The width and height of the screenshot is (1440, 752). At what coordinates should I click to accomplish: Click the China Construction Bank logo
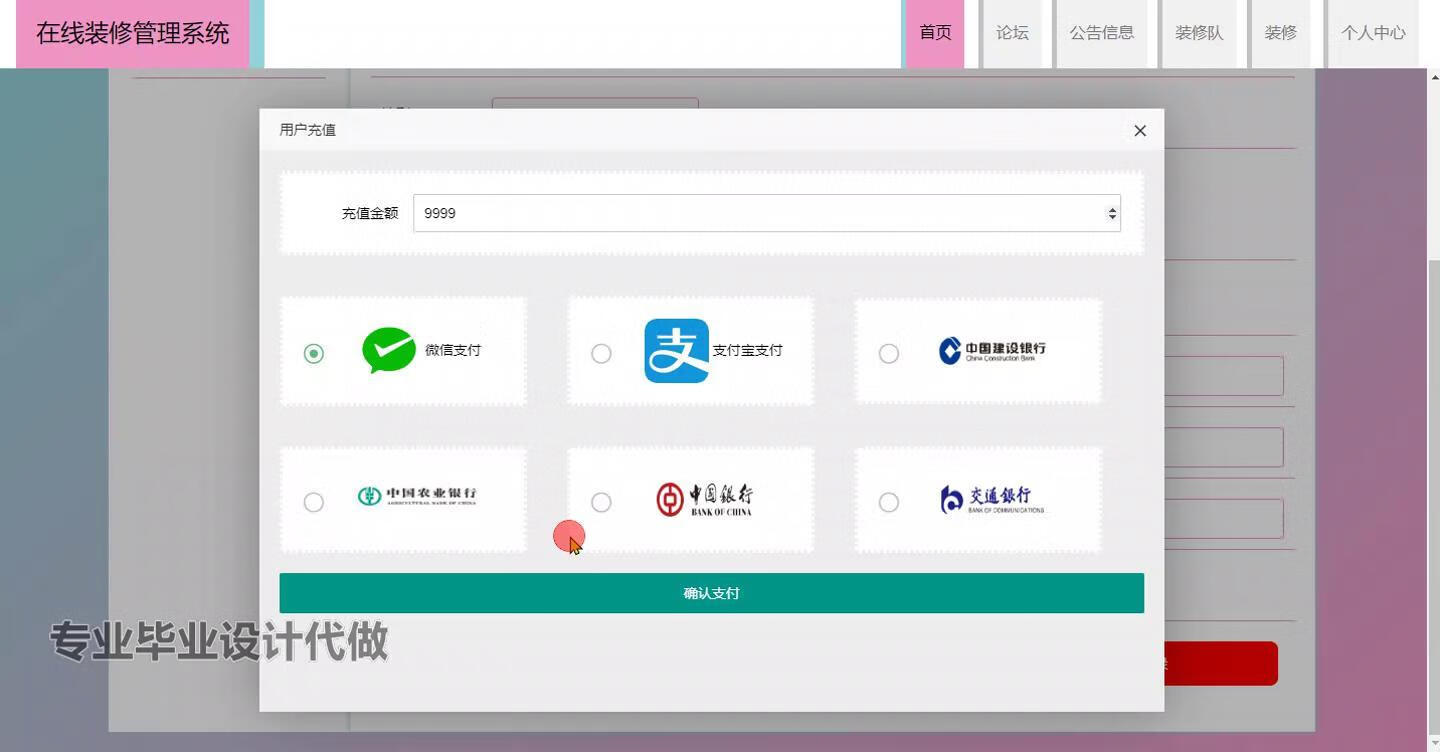coord(992,350)
